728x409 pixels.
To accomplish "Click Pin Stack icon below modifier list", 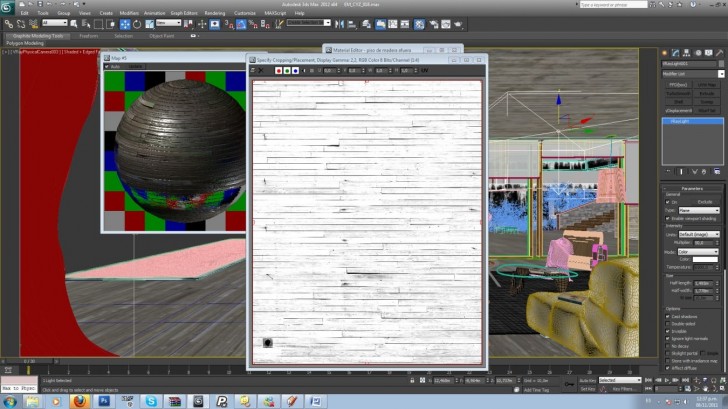I will click(668, 172).
